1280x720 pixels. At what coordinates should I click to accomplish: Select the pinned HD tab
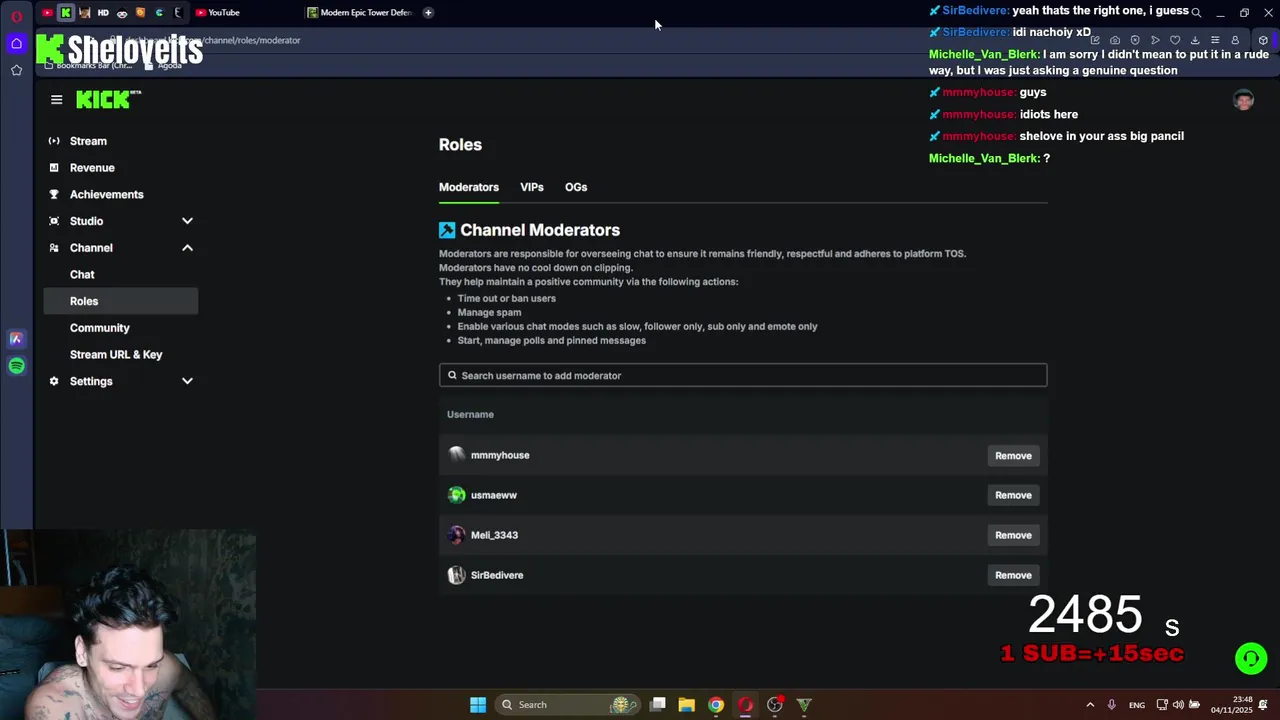click(103, 12)
